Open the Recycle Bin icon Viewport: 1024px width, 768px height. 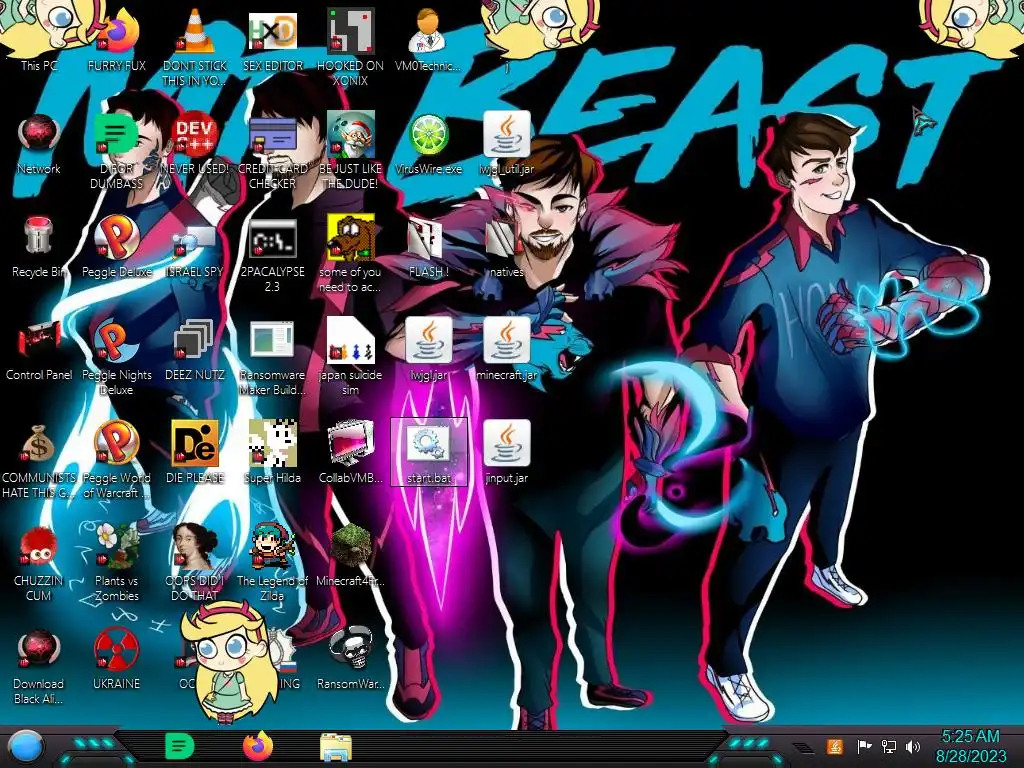coord(39,245)
